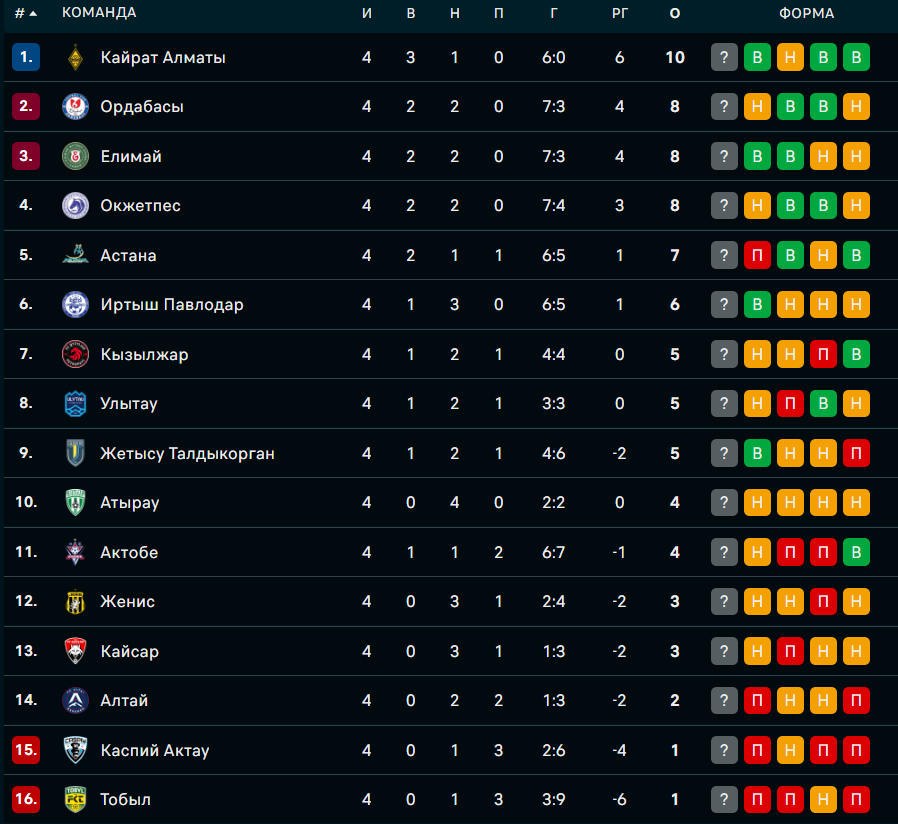This screenshot has height=824, width=898.
Task: Click the Актобе team emblem
Action: tap(75, 552)
